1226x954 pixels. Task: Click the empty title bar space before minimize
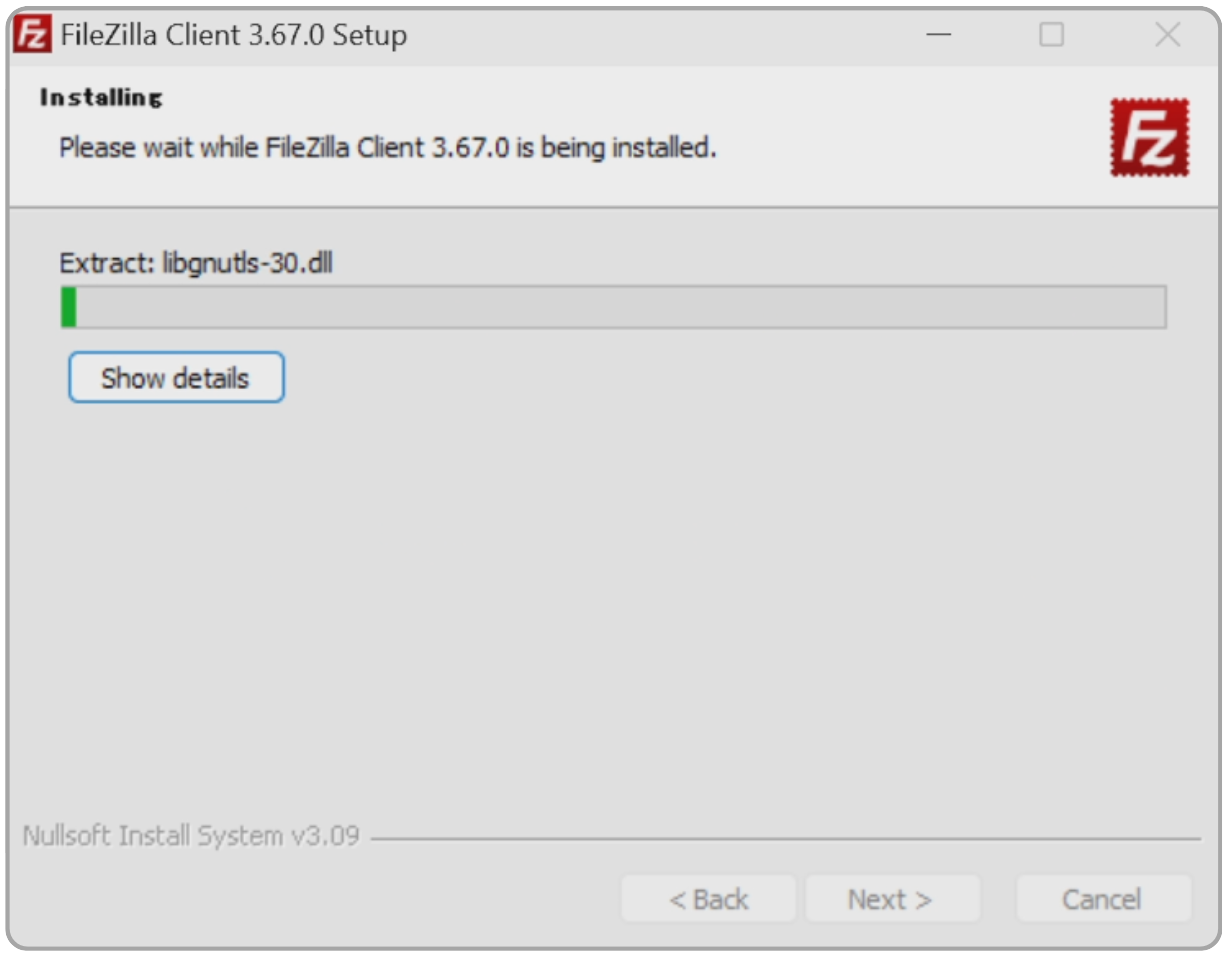tap(660, 36)
